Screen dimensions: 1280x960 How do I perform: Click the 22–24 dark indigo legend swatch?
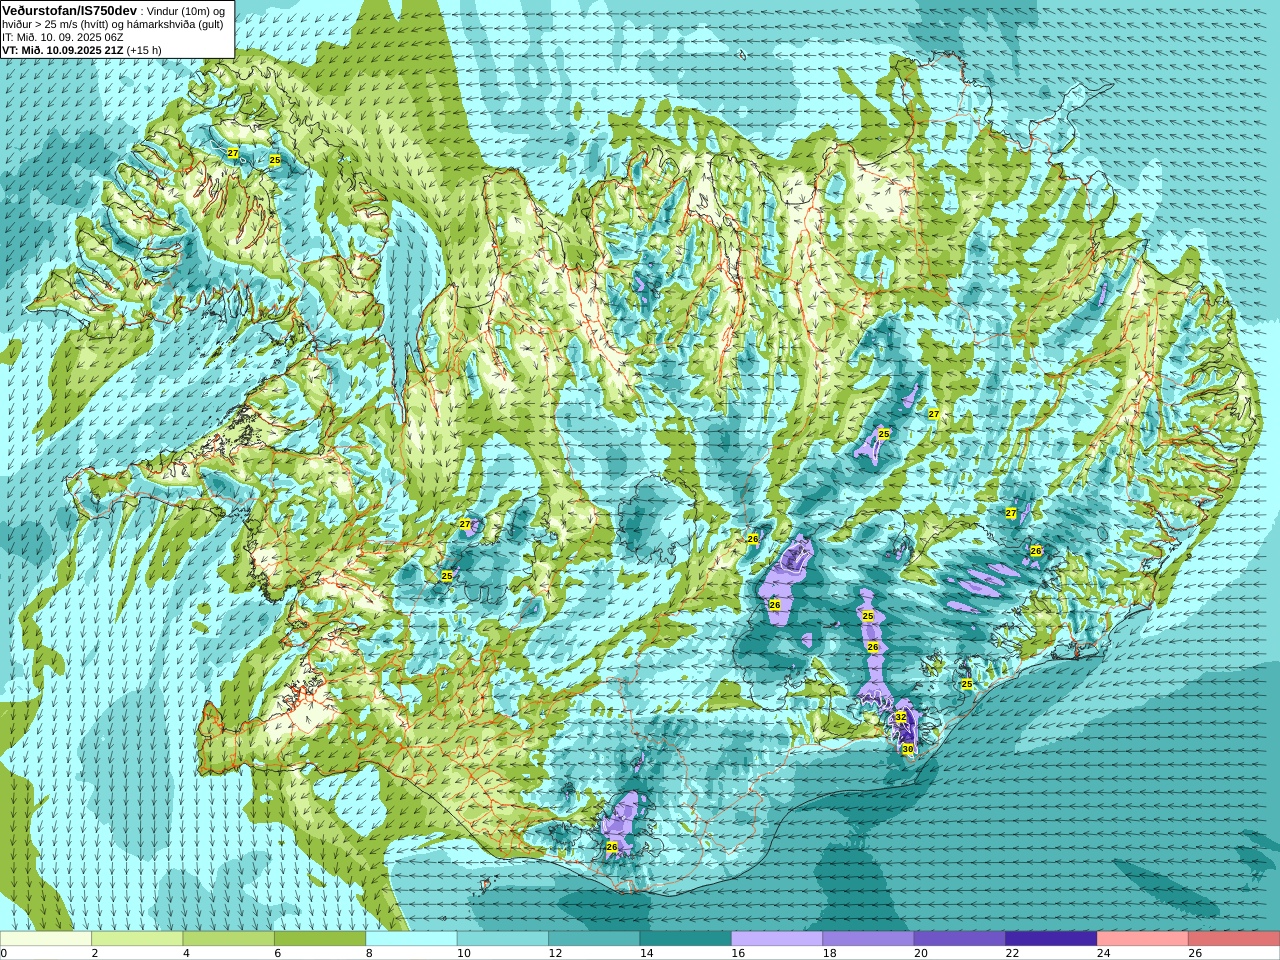(1051, 939)
